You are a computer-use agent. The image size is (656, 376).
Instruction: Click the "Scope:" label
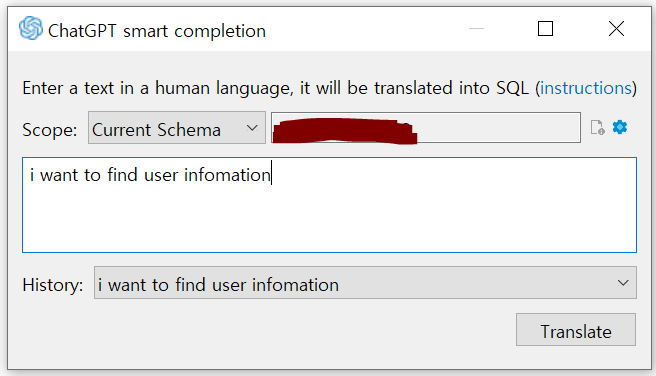pyautogui.click(x=50, y=130)
